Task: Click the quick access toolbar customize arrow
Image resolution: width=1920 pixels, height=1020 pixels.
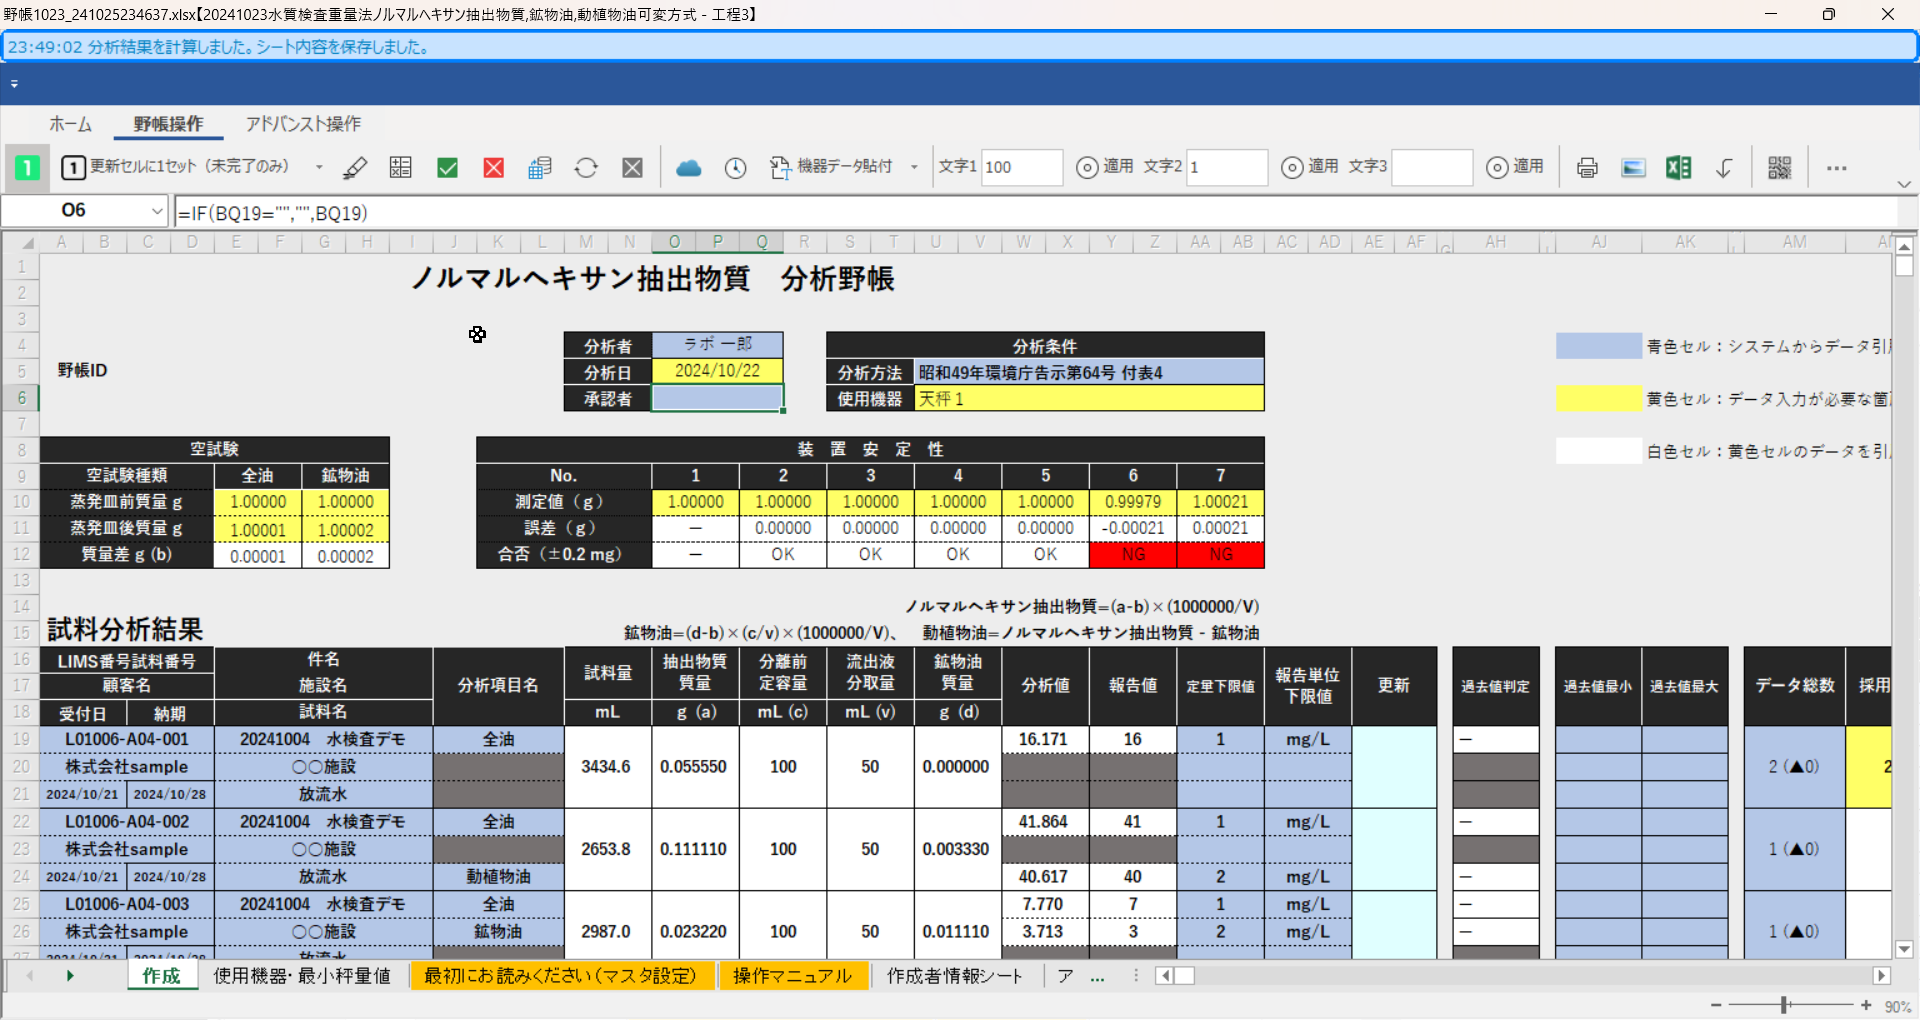Action: [14, 84]
